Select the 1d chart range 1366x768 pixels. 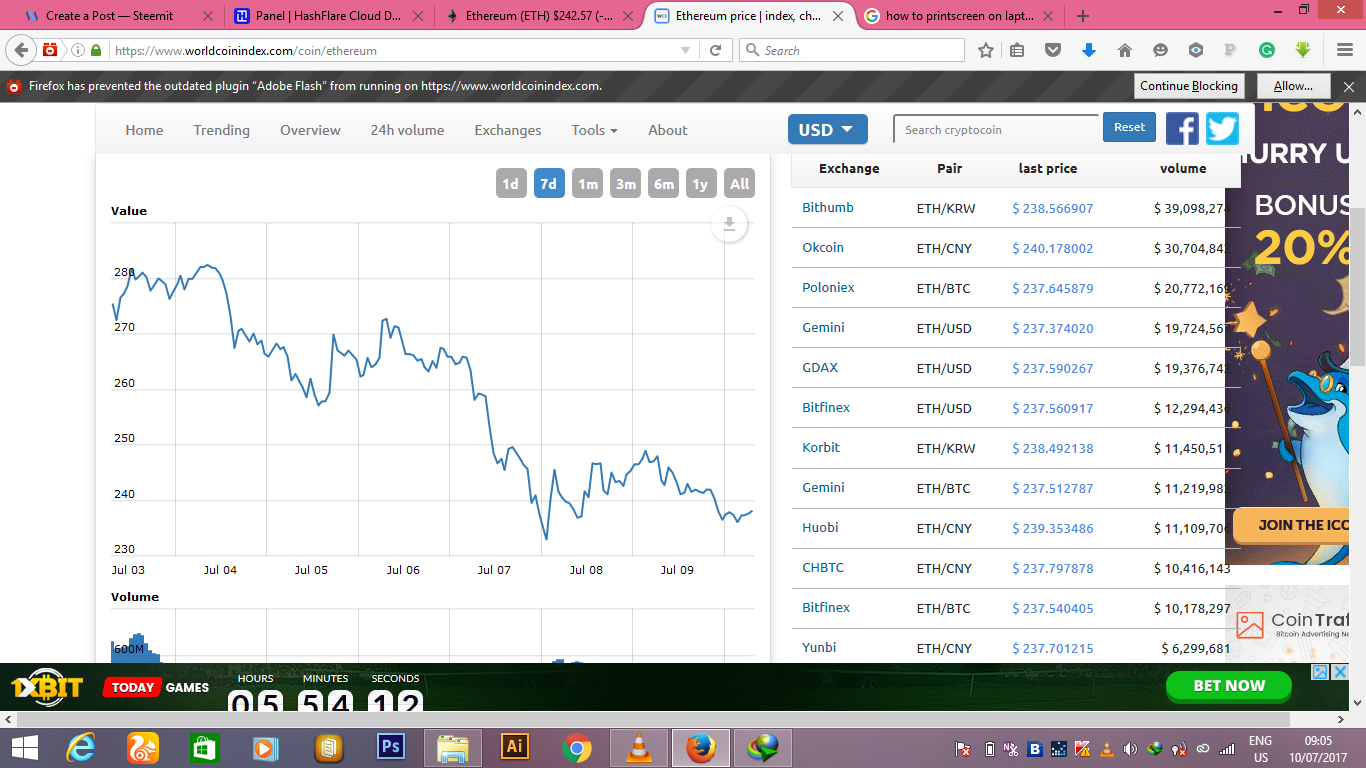(510, 183)
